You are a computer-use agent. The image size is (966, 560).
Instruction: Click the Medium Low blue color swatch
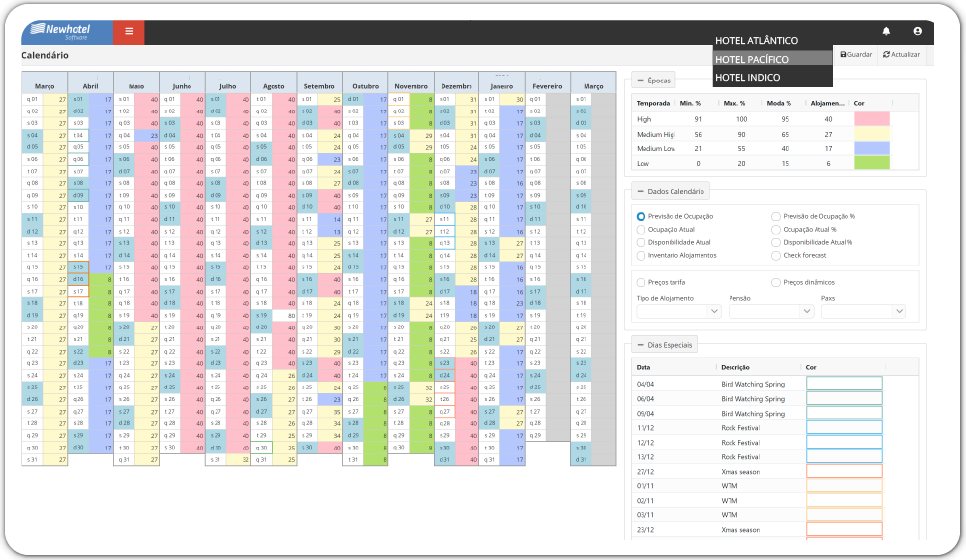pyautogui.click(x=872, y=148)
